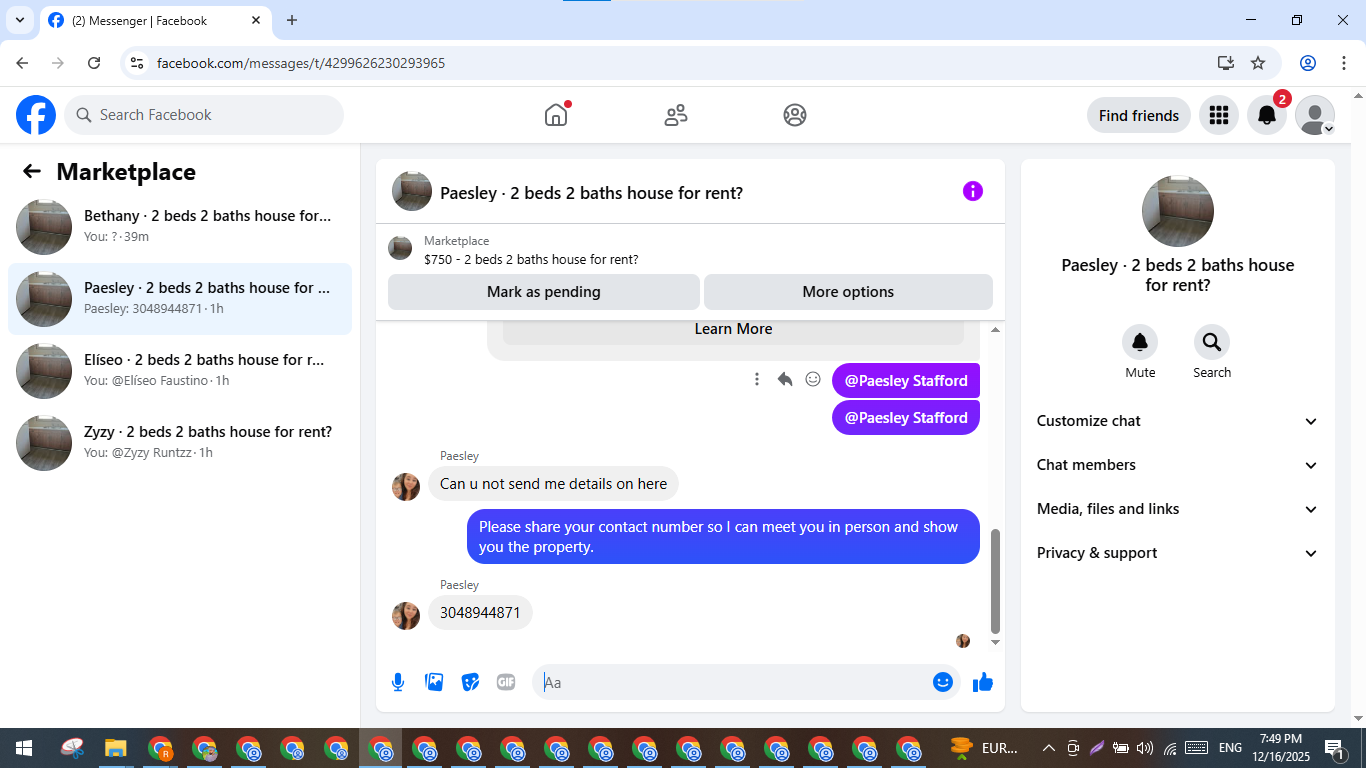The image size is (1366, 768).
Task: Open the Chrome three-dot menu
Action: 1343,63
